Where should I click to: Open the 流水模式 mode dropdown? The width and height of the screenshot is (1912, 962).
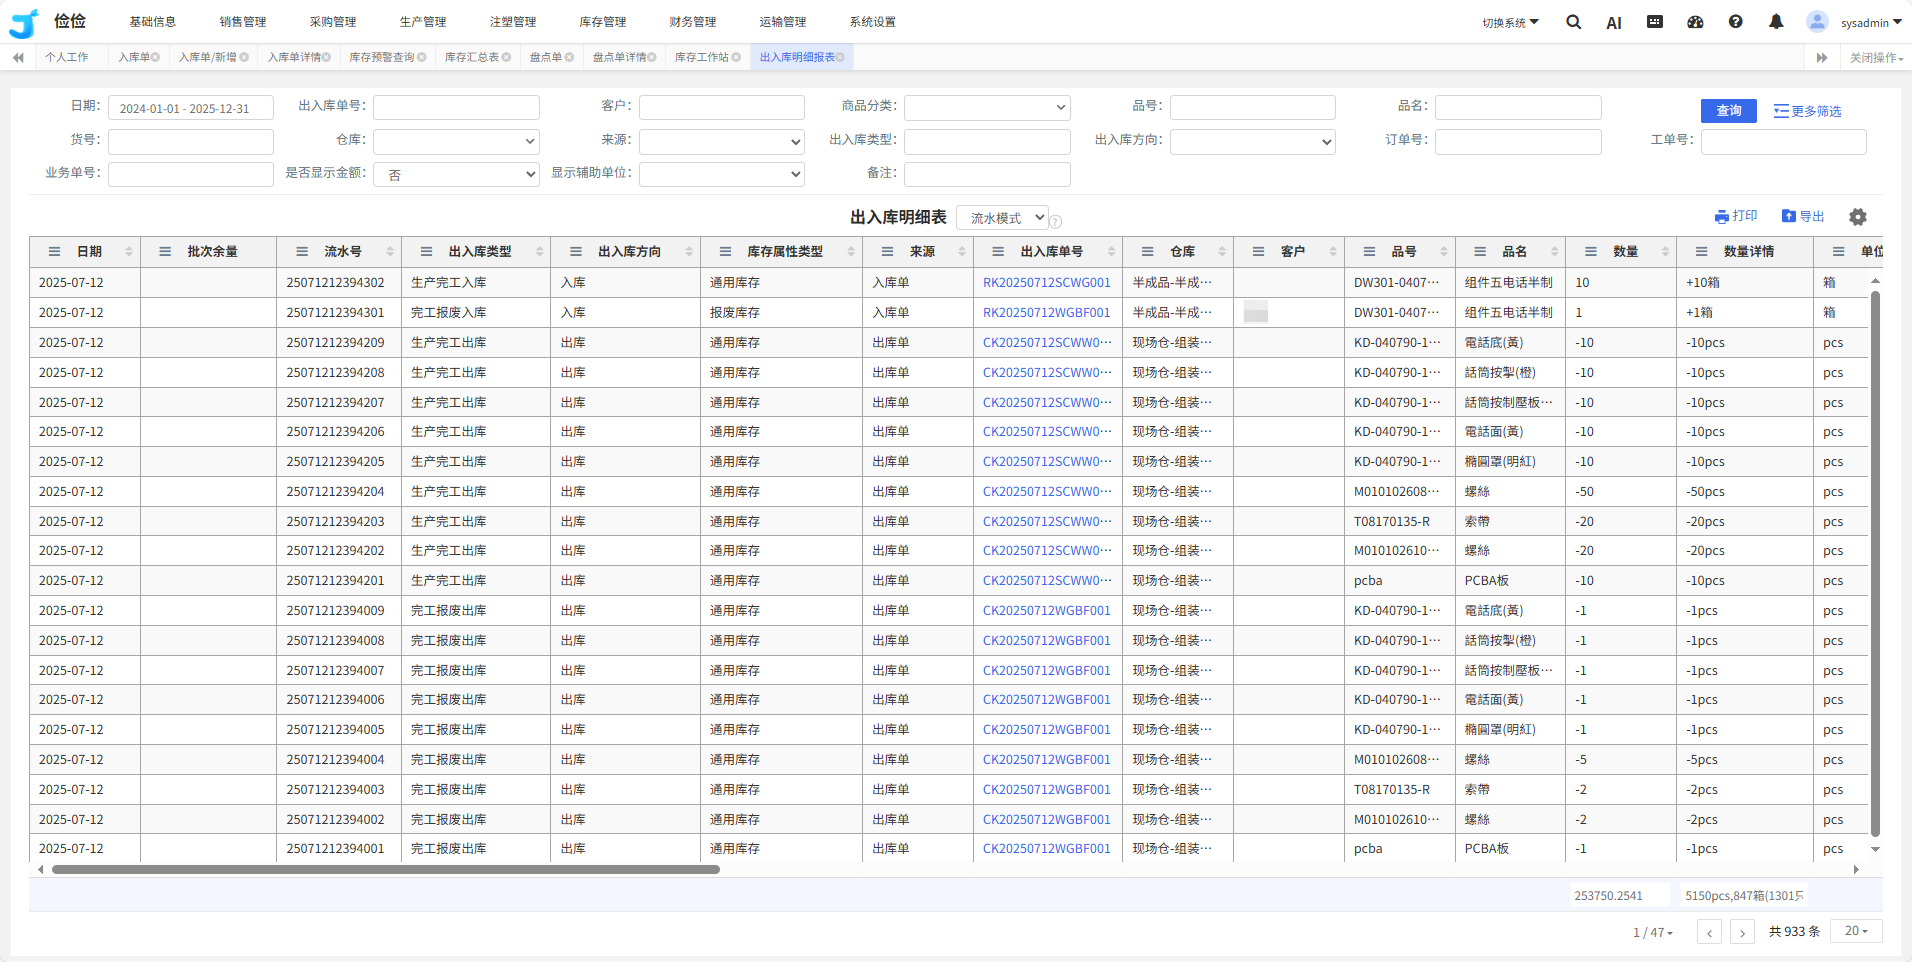click(x=1002, y=218)
